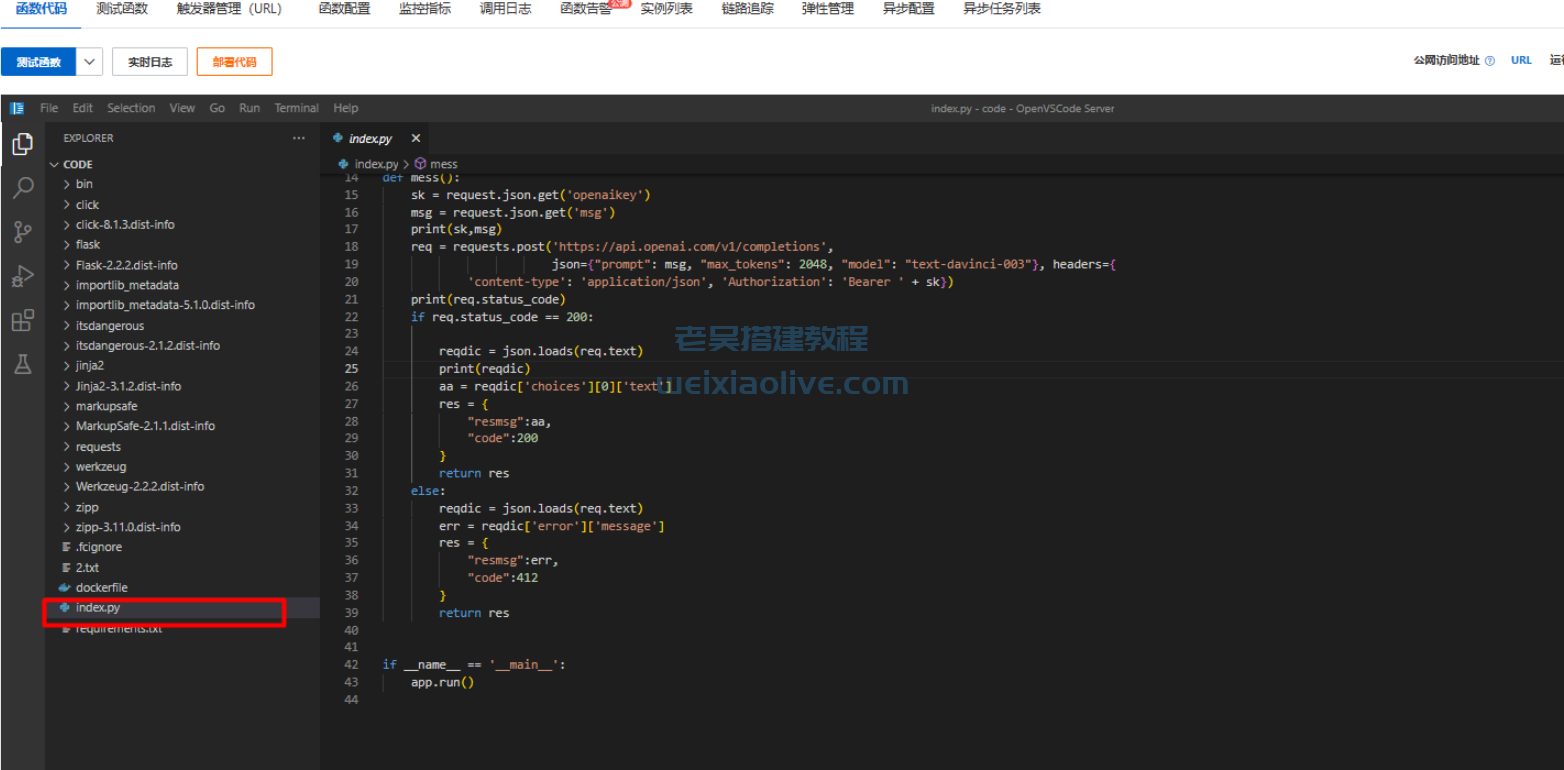Open the Terminal menu

point(296,108)
